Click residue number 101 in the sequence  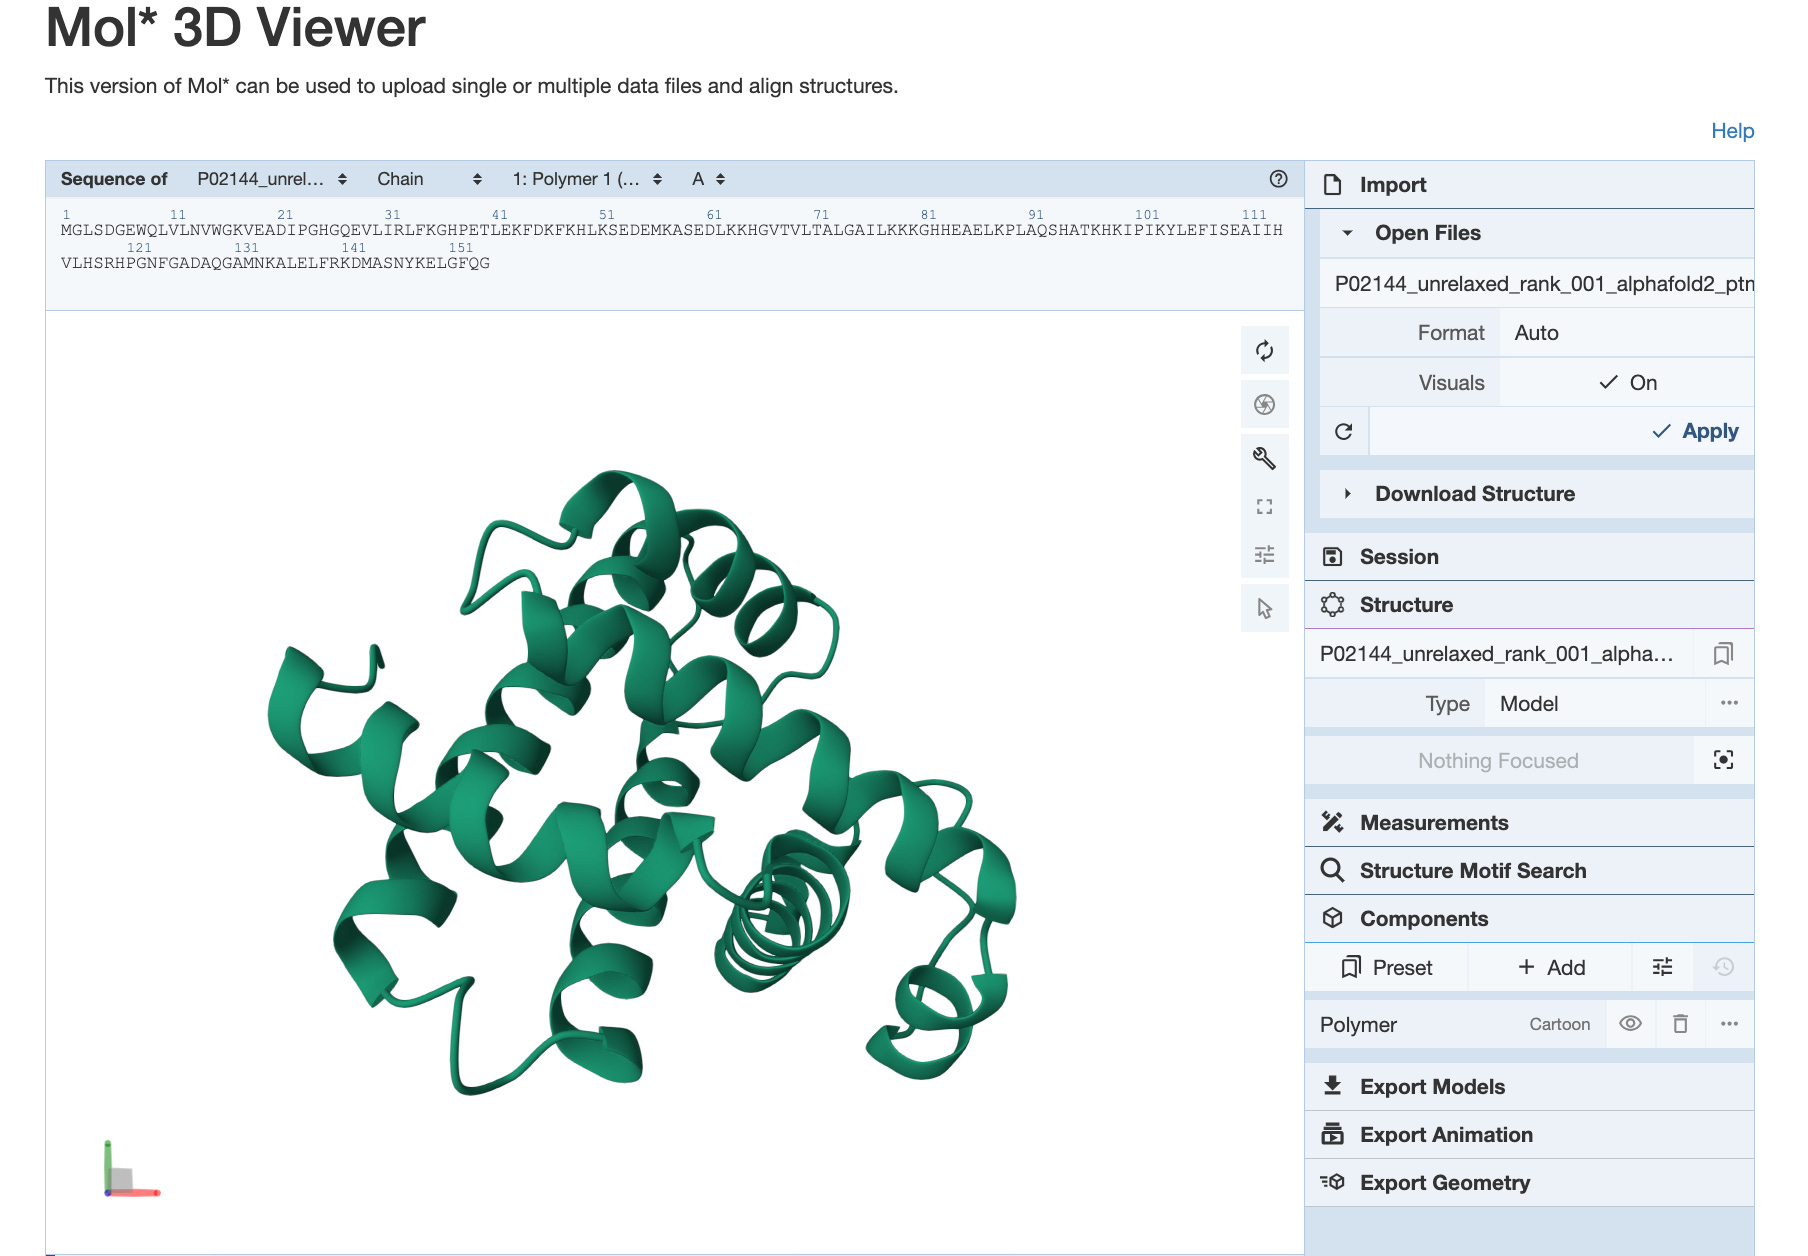1147,215
